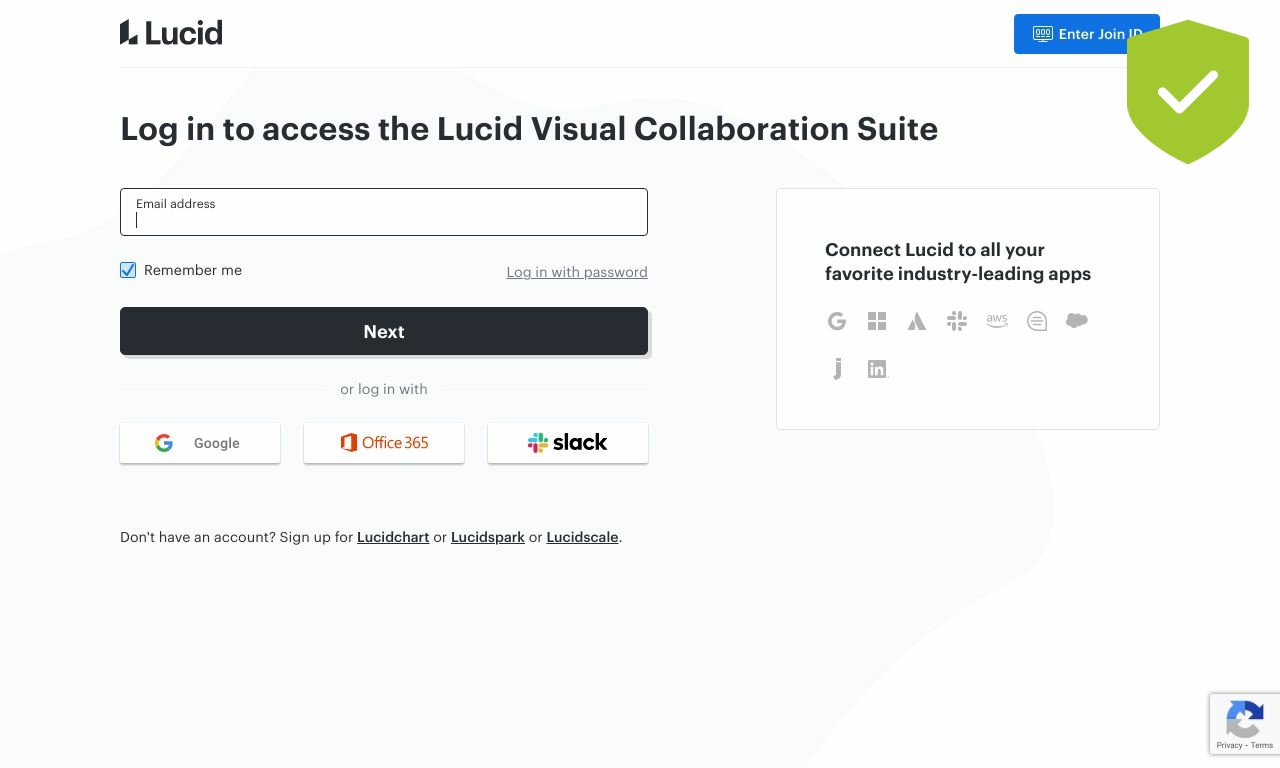Viewport: 1280px width, 768px height.
Task: Log in with Google button
Action: (200, 443)
